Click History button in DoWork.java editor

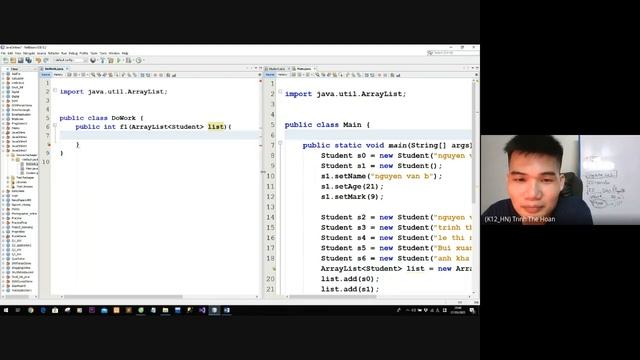coord(58,75)
